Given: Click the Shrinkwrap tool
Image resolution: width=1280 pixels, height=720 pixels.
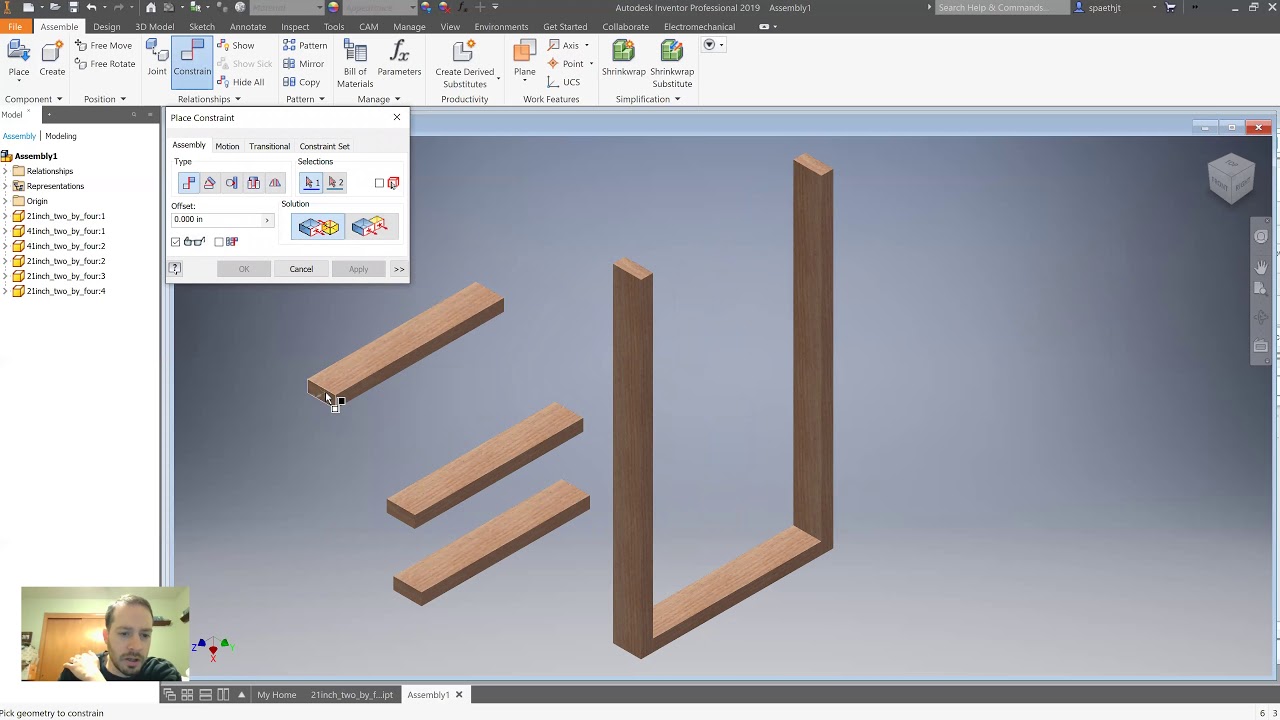Looking at the screenshot, I should (624, 60).
